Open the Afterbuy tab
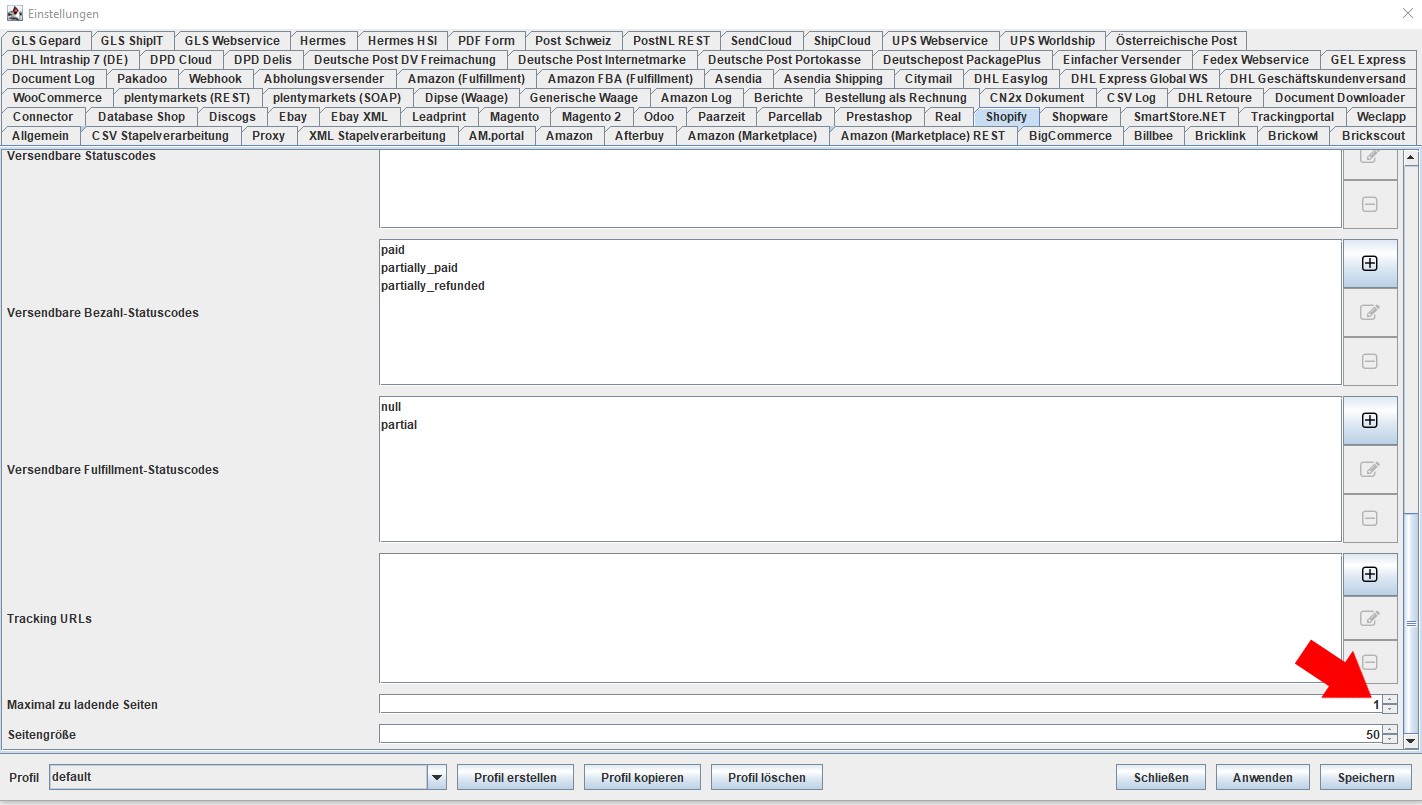Image resolution: width=1422 pixels, height=805 pixels. click(x=639, y=136)
